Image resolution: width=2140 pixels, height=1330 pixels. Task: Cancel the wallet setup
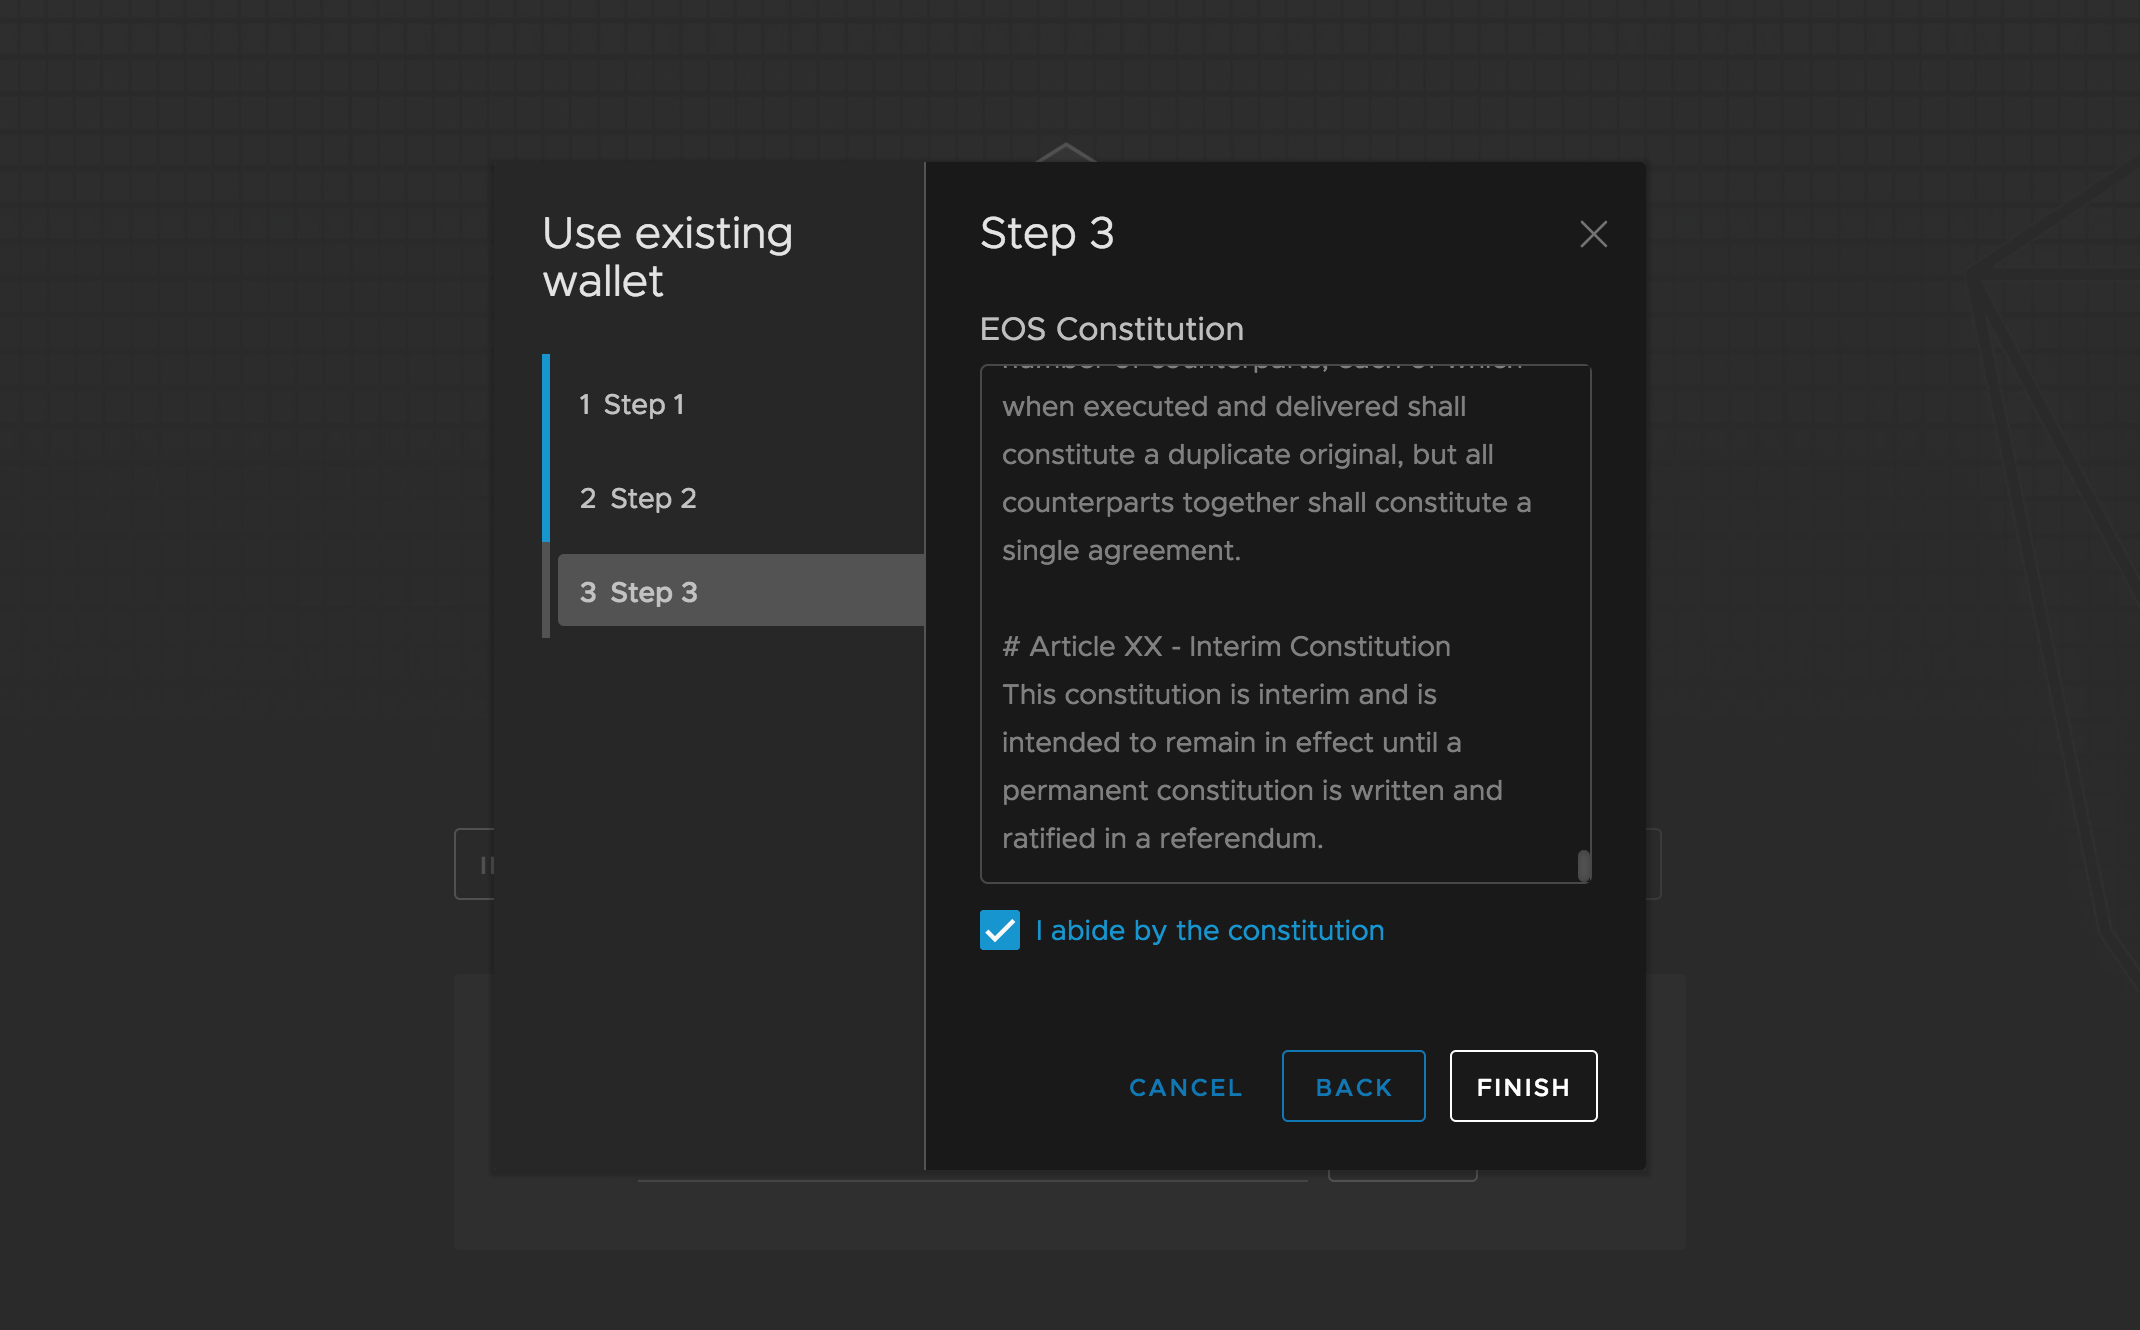[x=1186, y=1087]
